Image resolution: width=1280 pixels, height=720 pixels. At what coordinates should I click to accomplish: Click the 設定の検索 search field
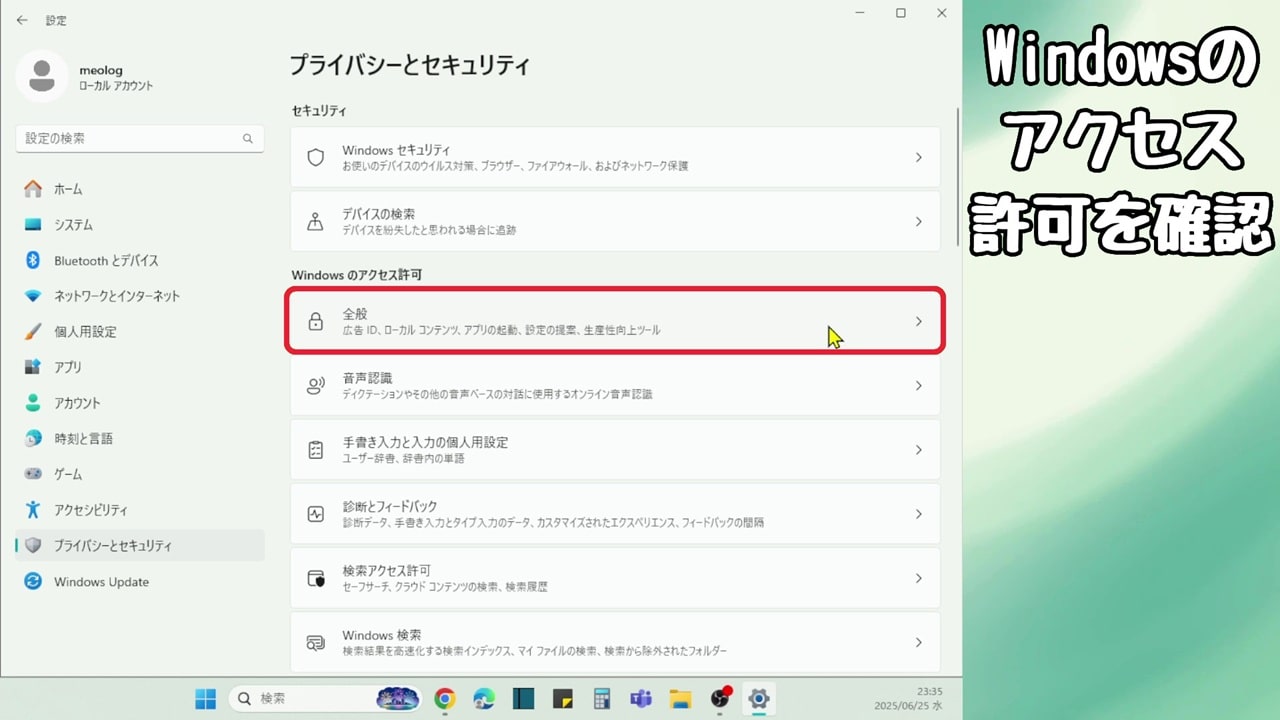click(140, 139)
